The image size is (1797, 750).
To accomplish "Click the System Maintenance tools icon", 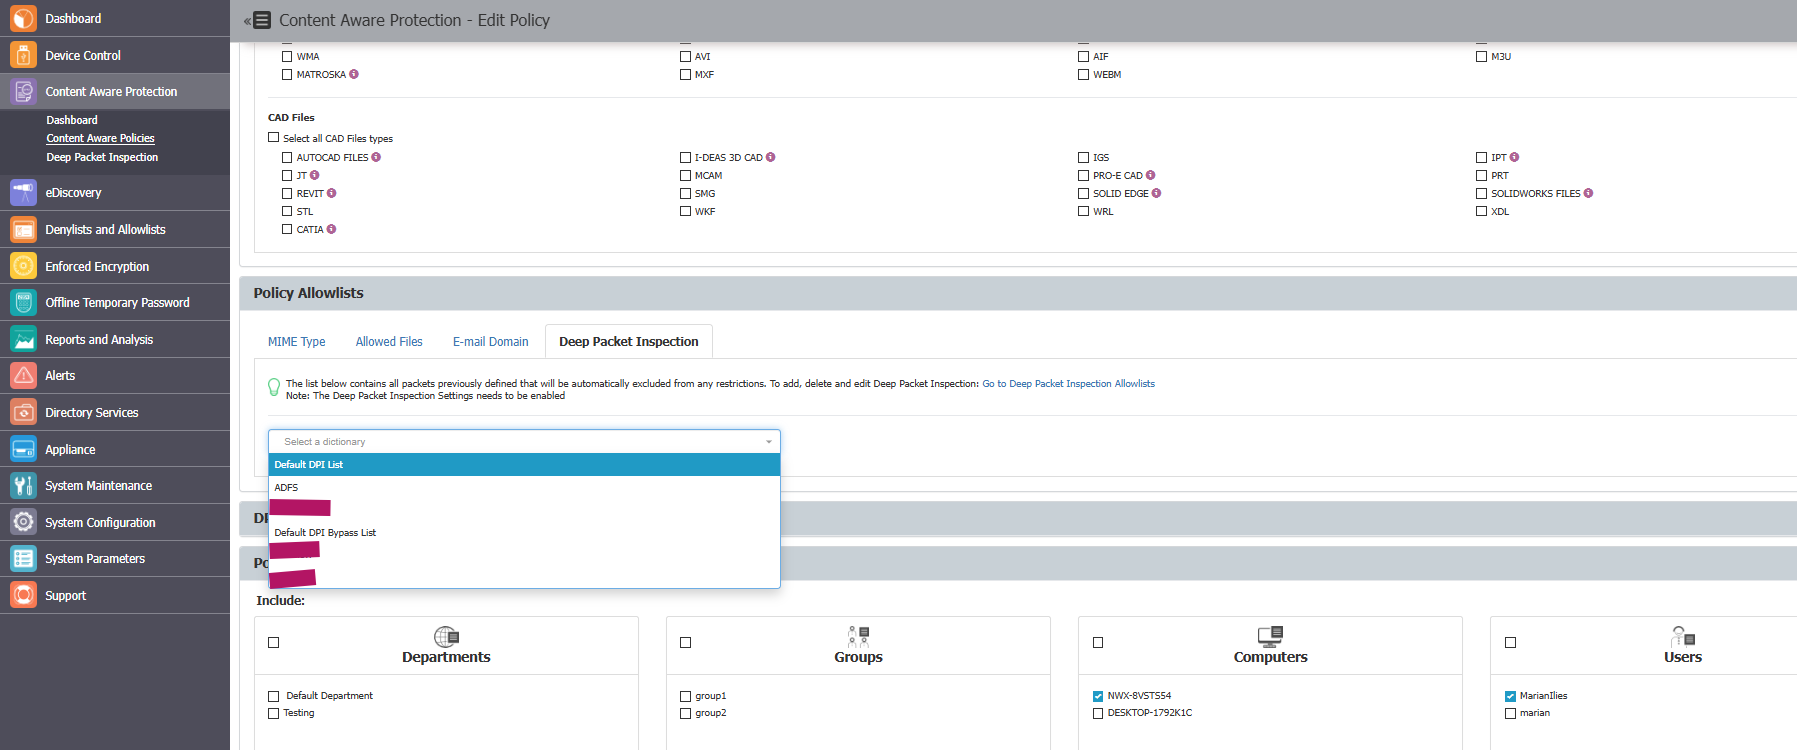I will pyautogui.click(x=23, y=485).
